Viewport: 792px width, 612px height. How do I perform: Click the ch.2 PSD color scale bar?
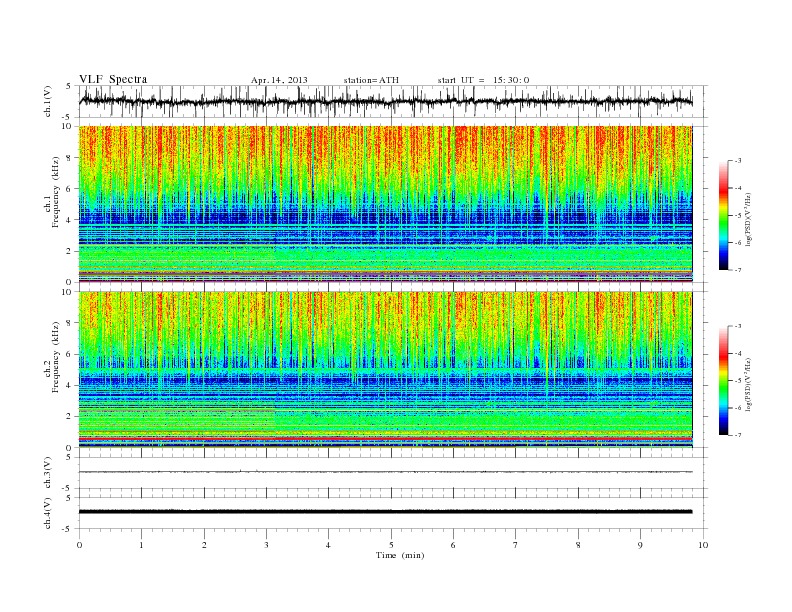(x=723, y=380)
